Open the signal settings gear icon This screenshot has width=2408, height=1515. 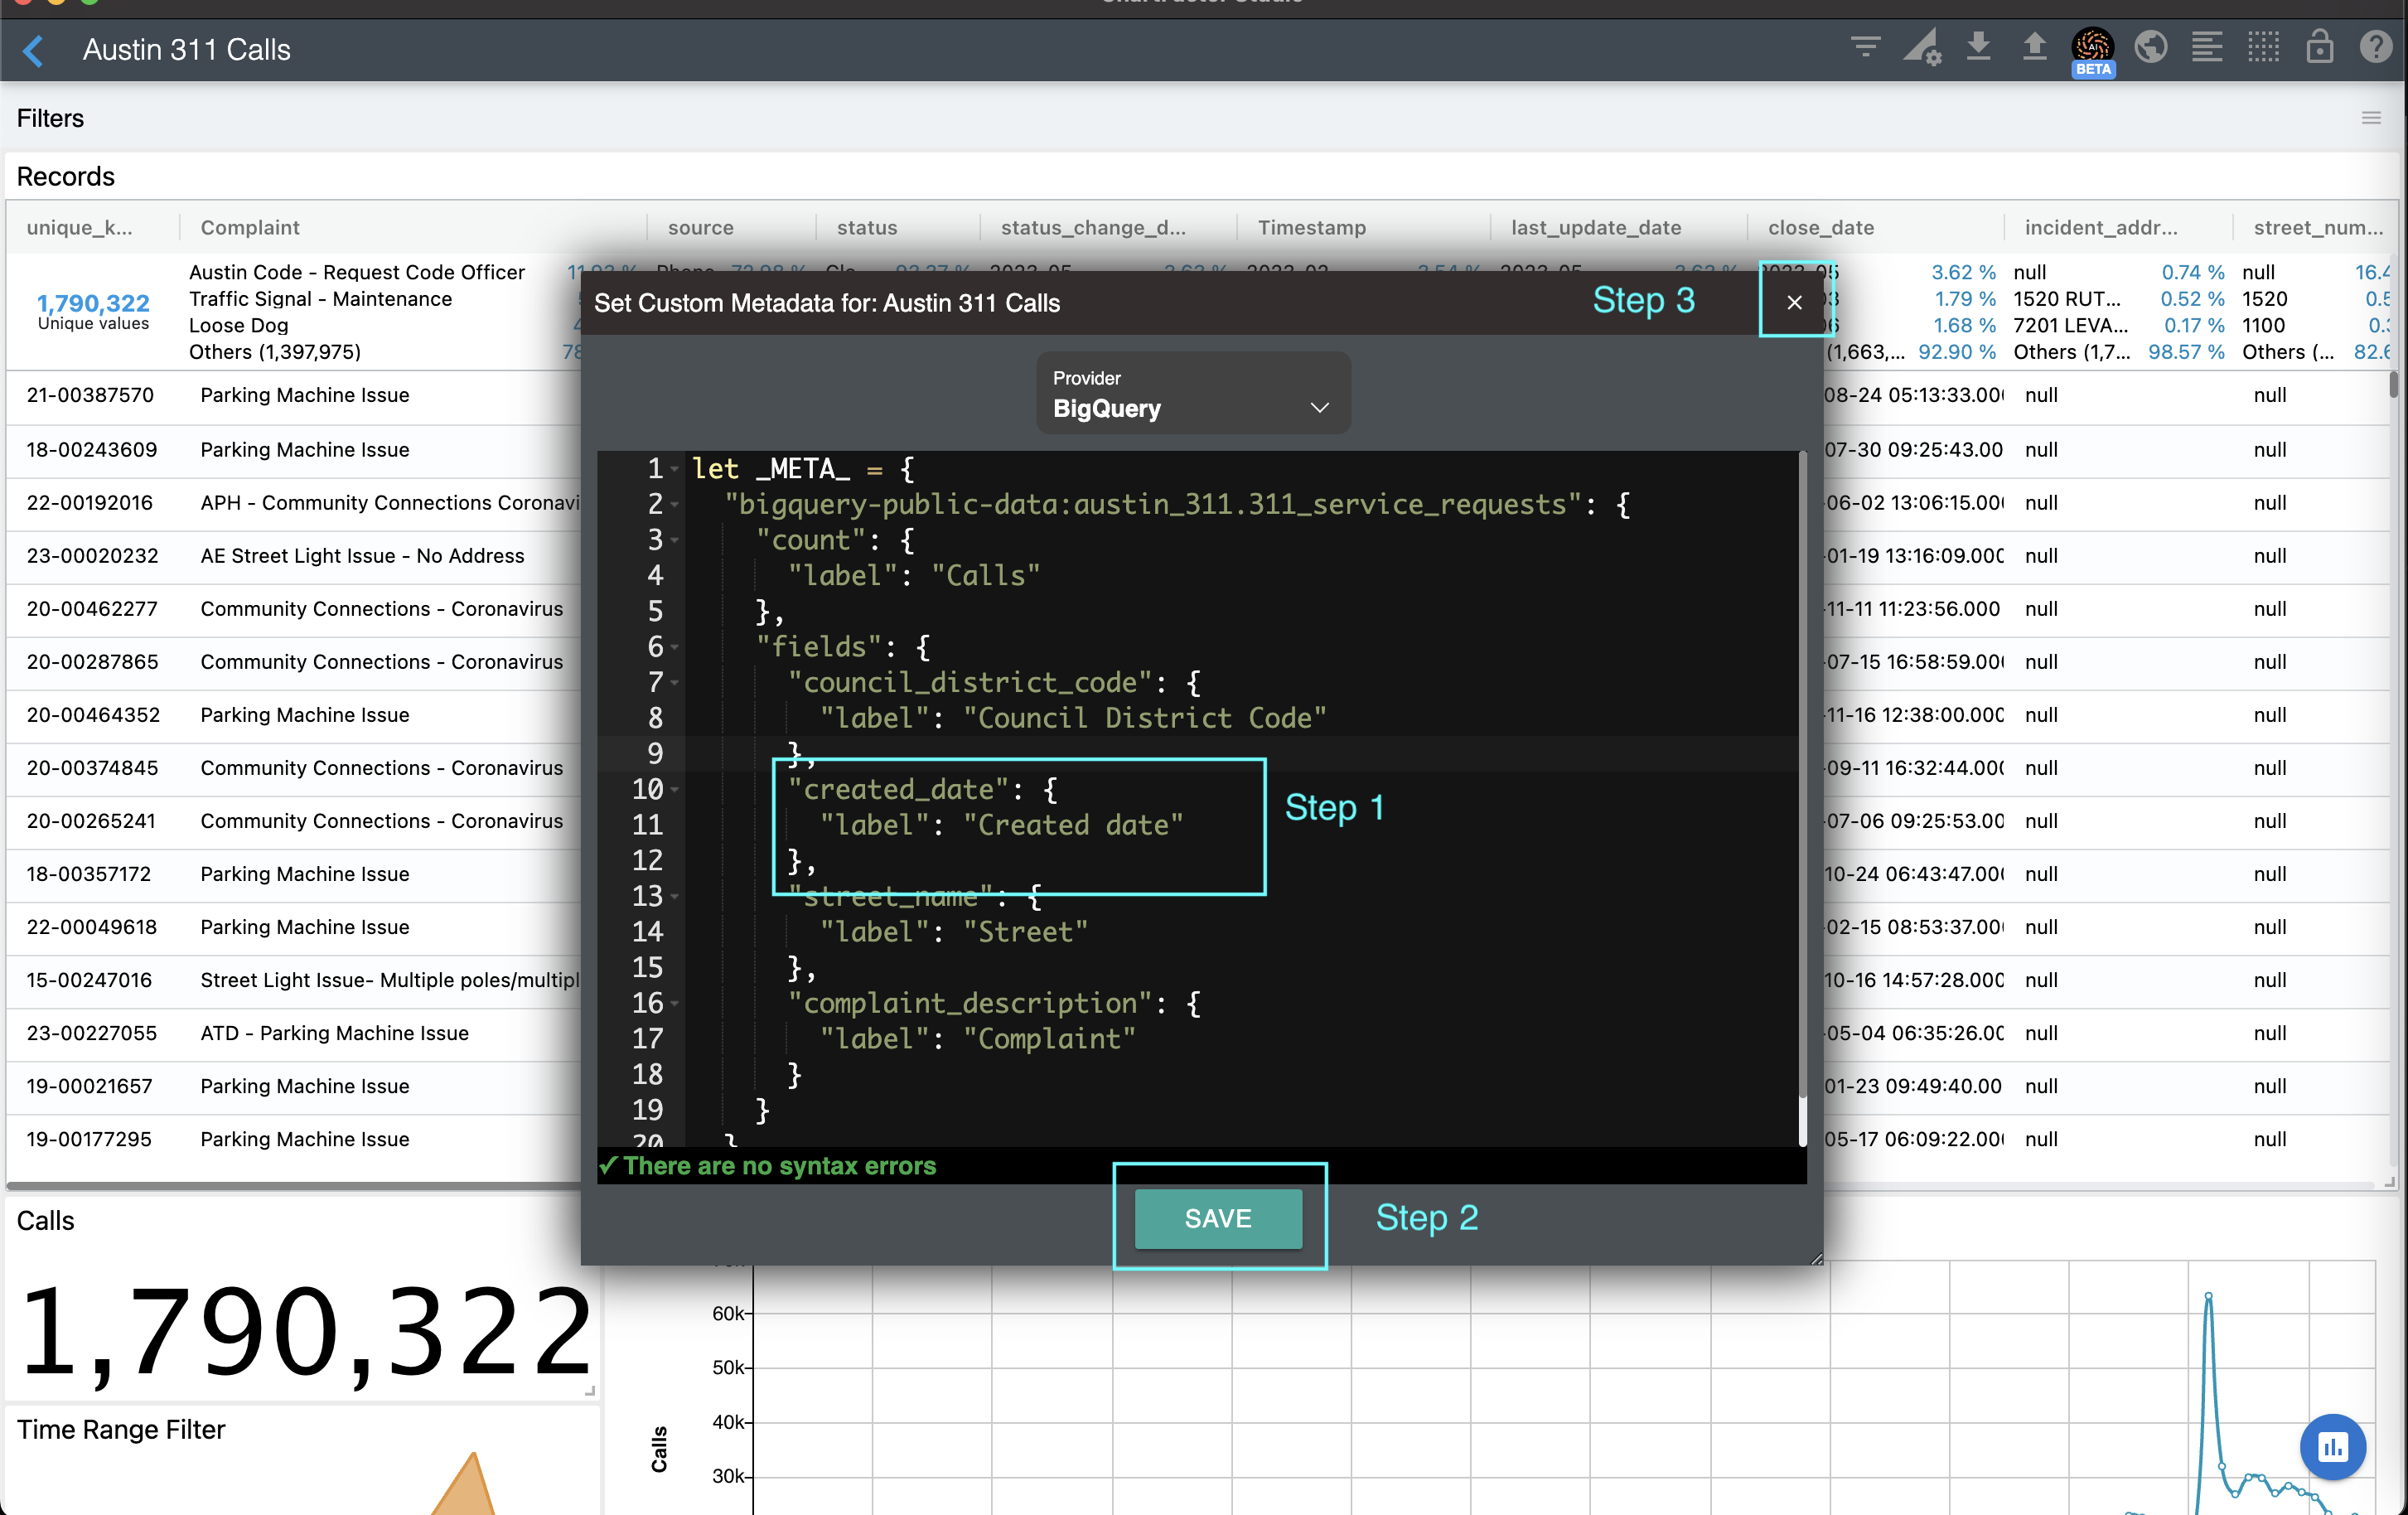point(1921,48)
